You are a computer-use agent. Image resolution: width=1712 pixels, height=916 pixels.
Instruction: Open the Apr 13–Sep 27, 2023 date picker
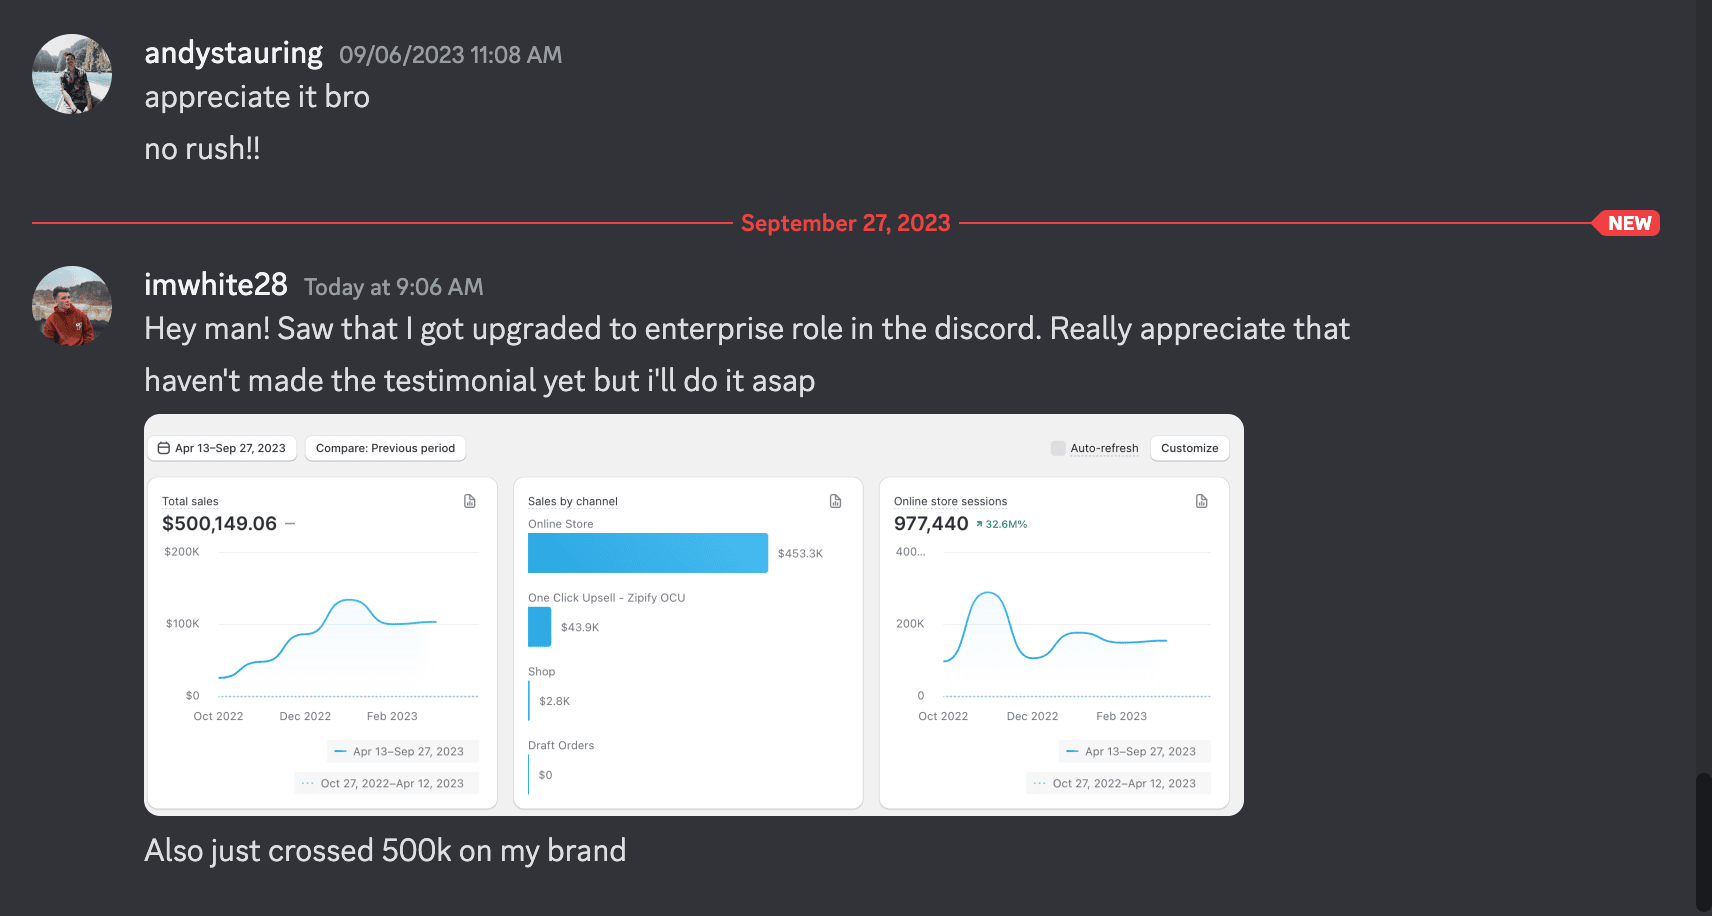[x=223, y=448]
